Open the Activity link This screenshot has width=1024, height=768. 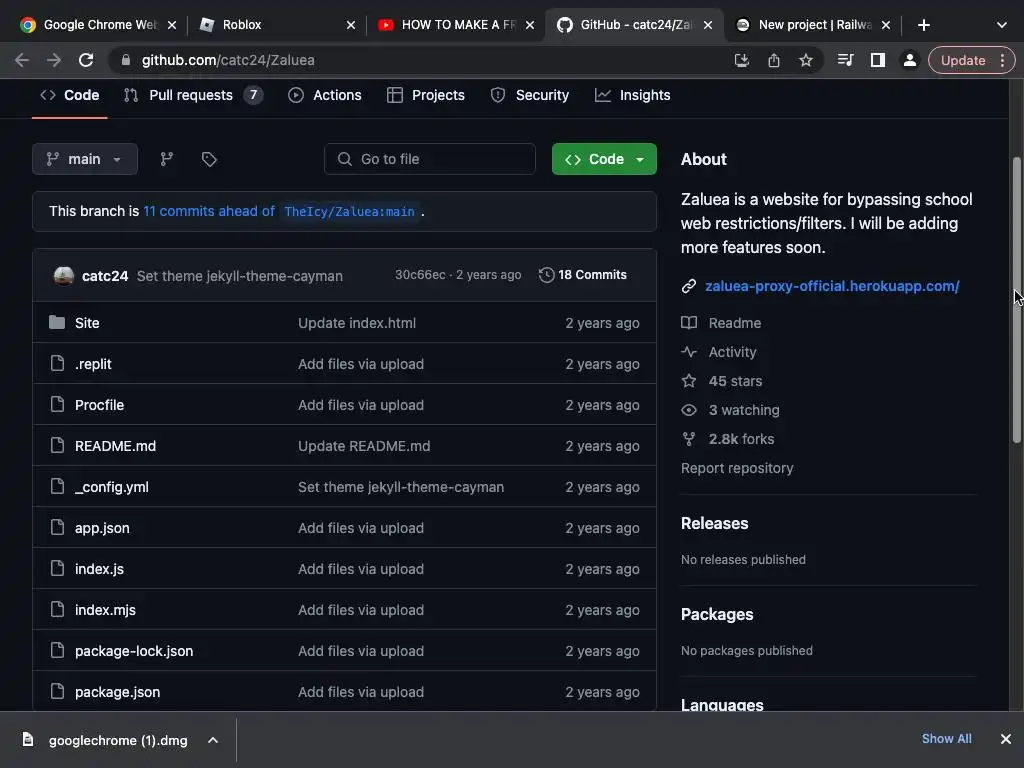tap(719, 352)
